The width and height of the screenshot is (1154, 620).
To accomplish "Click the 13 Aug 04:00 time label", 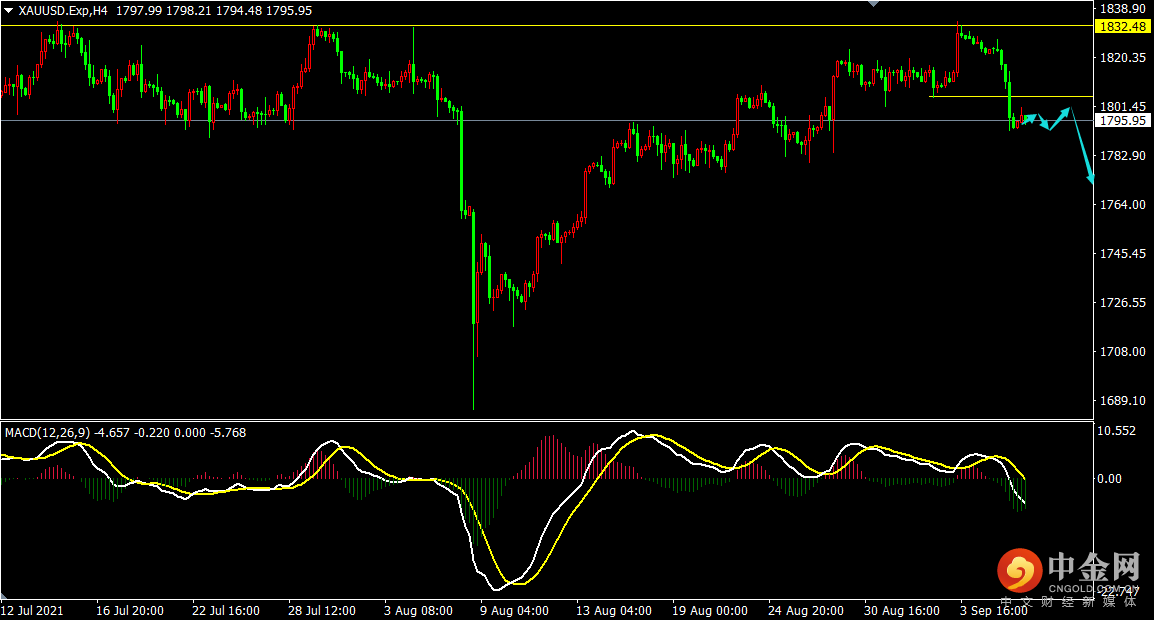I will click(613, 610).
